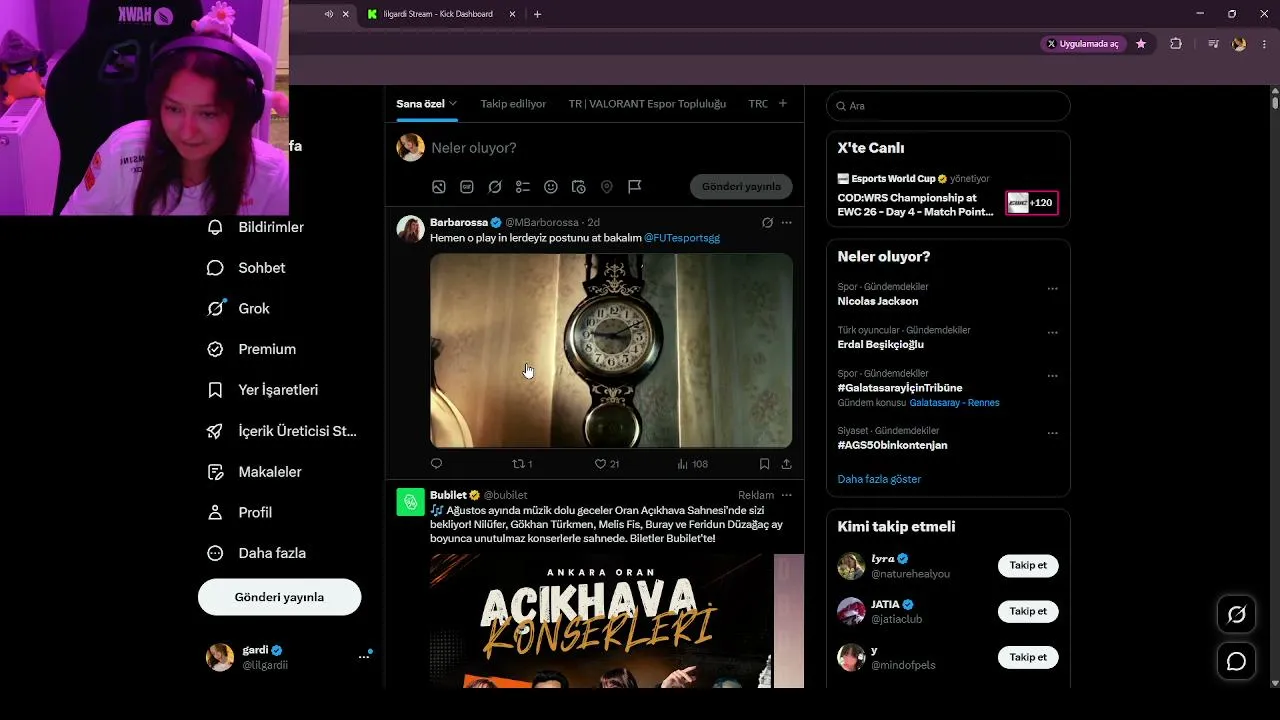Open Sohbet chat in the sidebar
Viewport: 1280px width, 720px height.
click(x=246, y=268)
